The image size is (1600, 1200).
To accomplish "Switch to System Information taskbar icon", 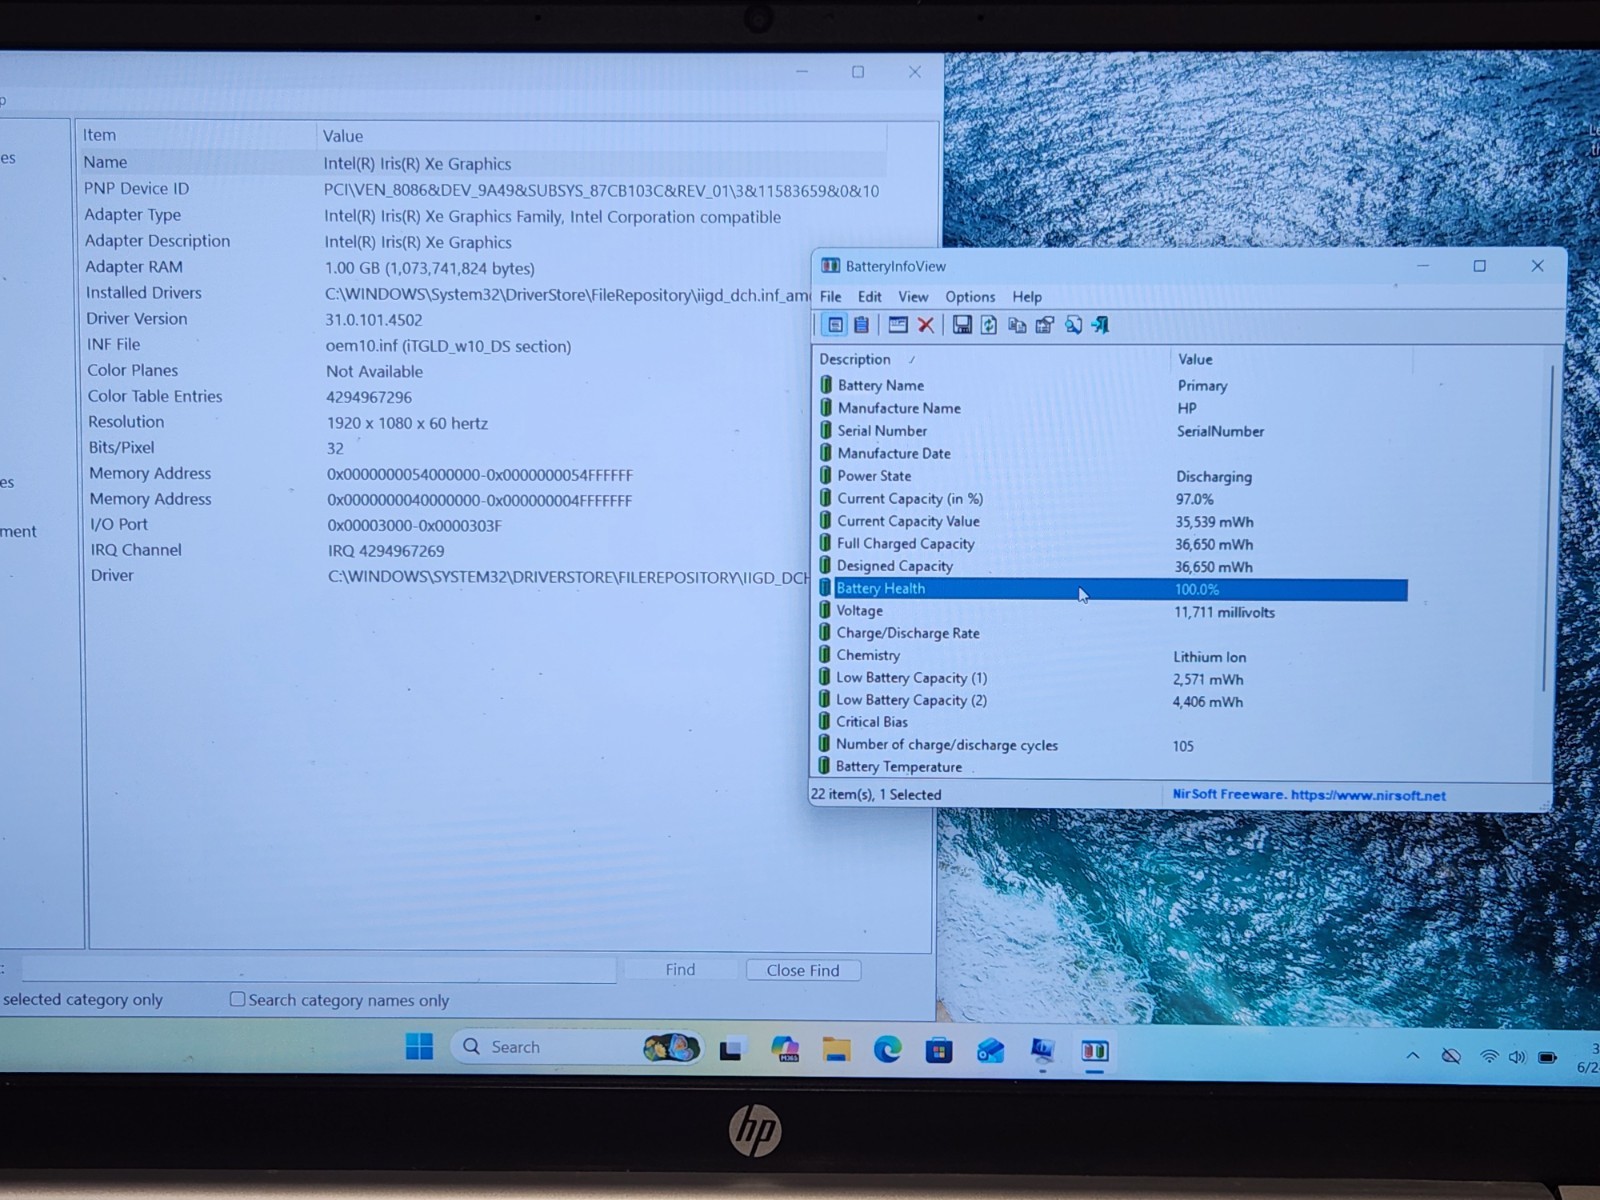I will coord(1042,1050).
